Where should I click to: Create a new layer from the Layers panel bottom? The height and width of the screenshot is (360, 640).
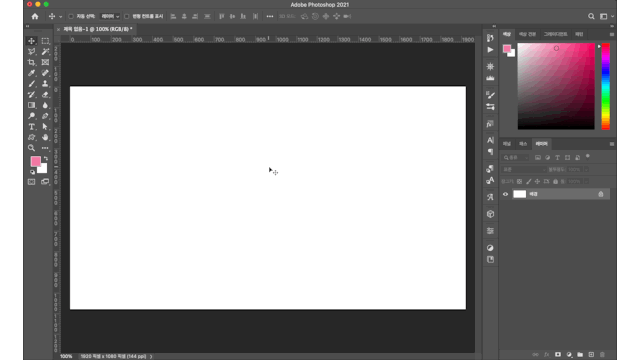coord(591,354)
